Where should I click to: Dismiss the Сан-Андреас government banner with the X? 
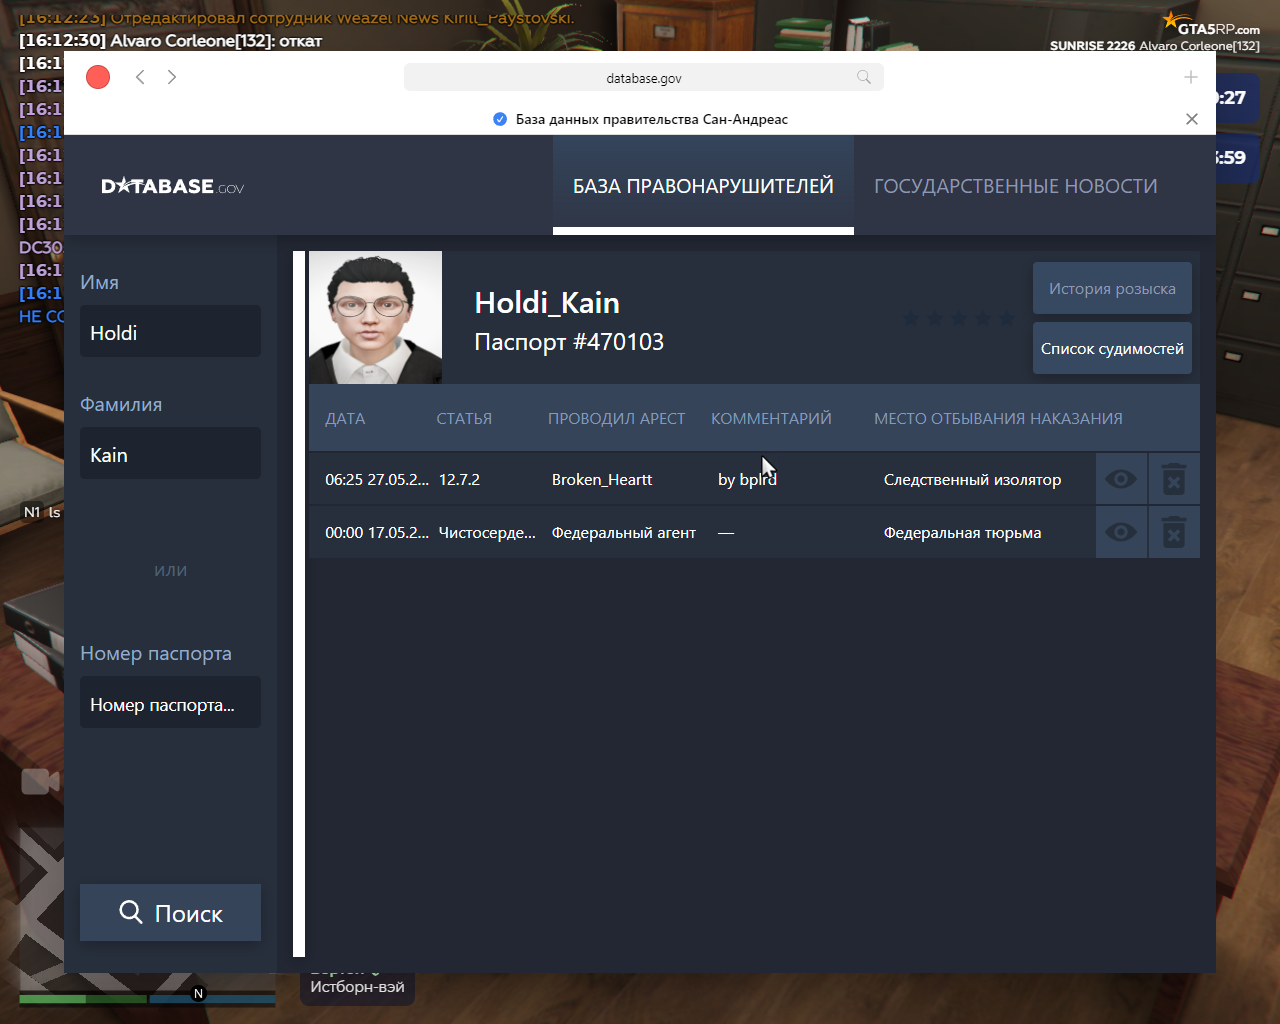click(1192, 118)
